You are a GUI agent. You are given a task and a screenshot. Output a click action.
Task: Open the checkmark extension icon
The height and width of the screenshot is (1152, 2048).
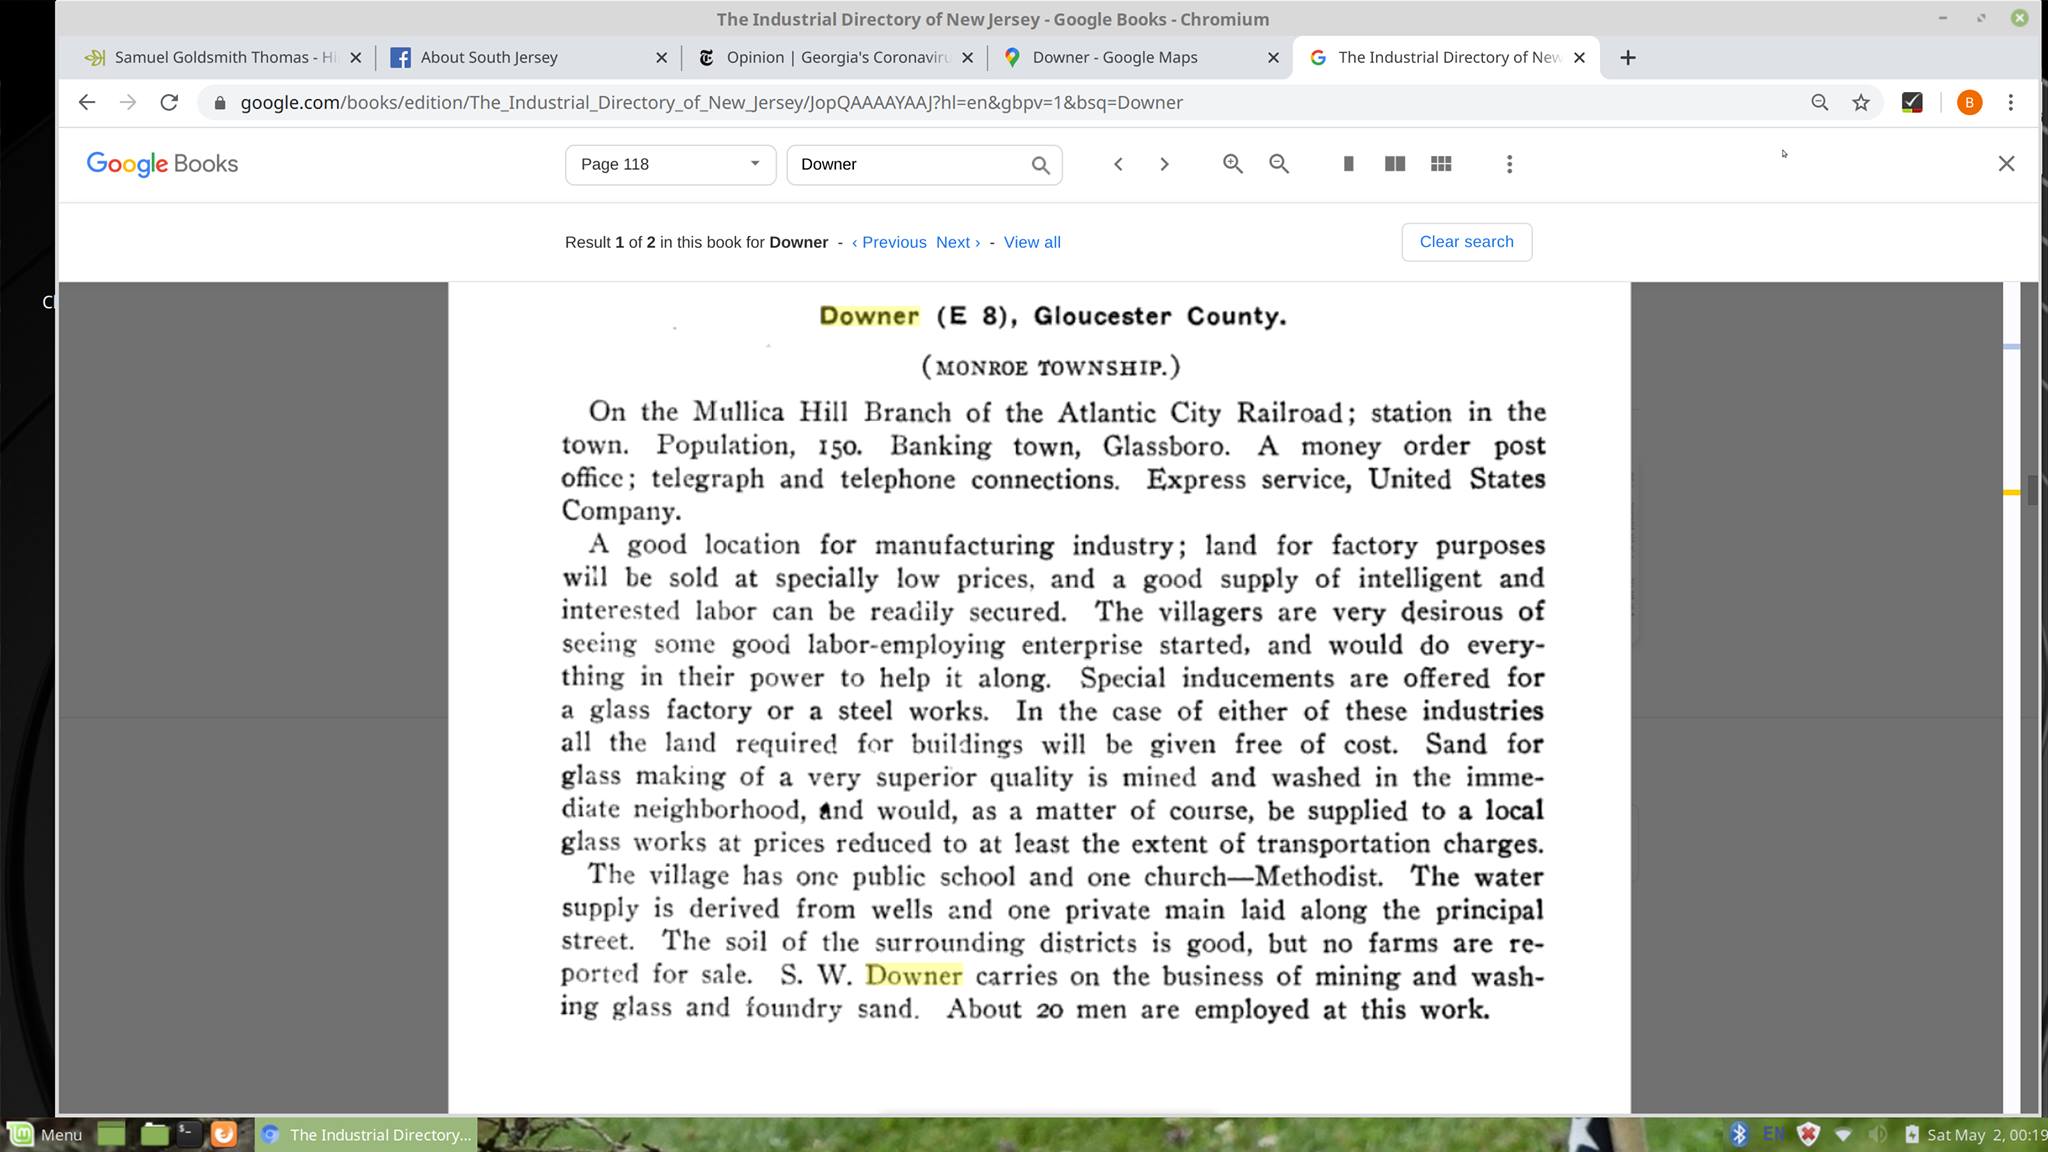(x=1912, y=102)
